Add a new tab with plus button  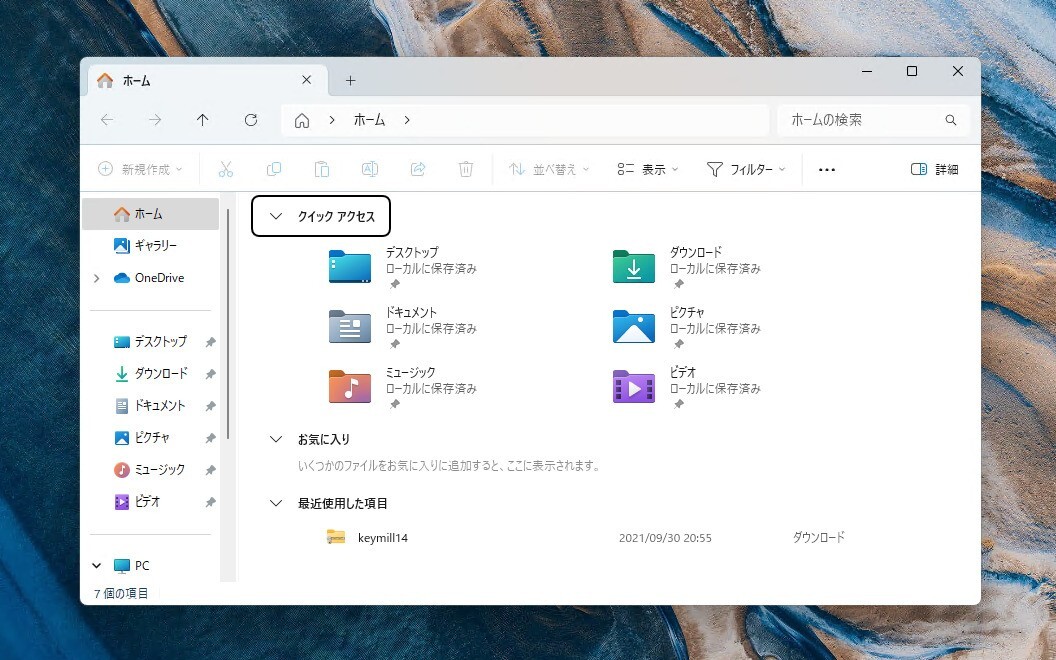pos(350,81)
